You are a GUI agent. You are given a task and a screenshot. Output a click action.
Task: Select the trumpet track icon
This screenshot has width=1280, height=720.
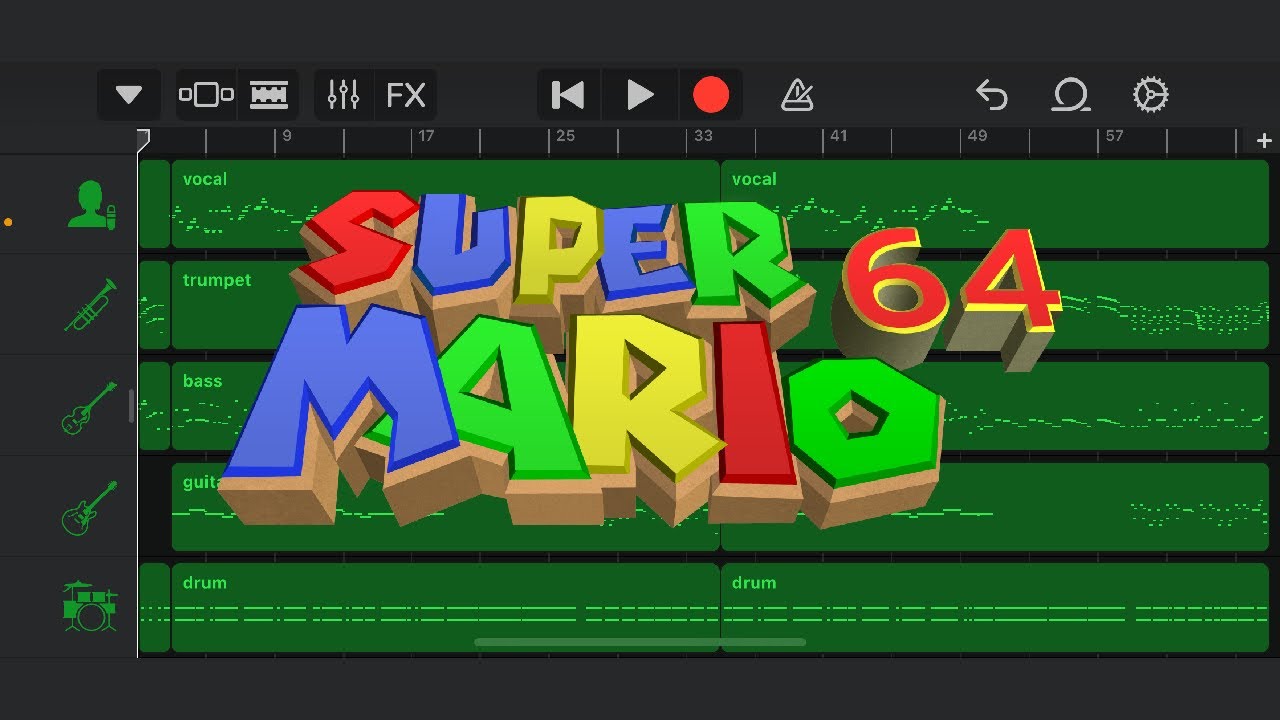click(x=91, y=305)
